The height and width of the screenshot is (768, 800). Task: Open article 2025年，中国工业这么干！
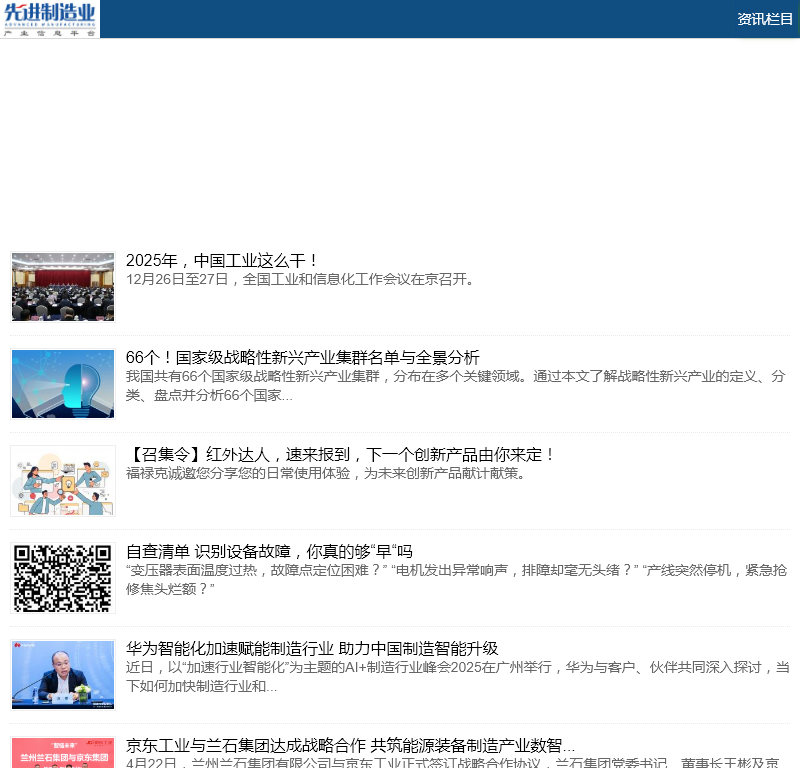pyautogui.click(x=221, y=260)
